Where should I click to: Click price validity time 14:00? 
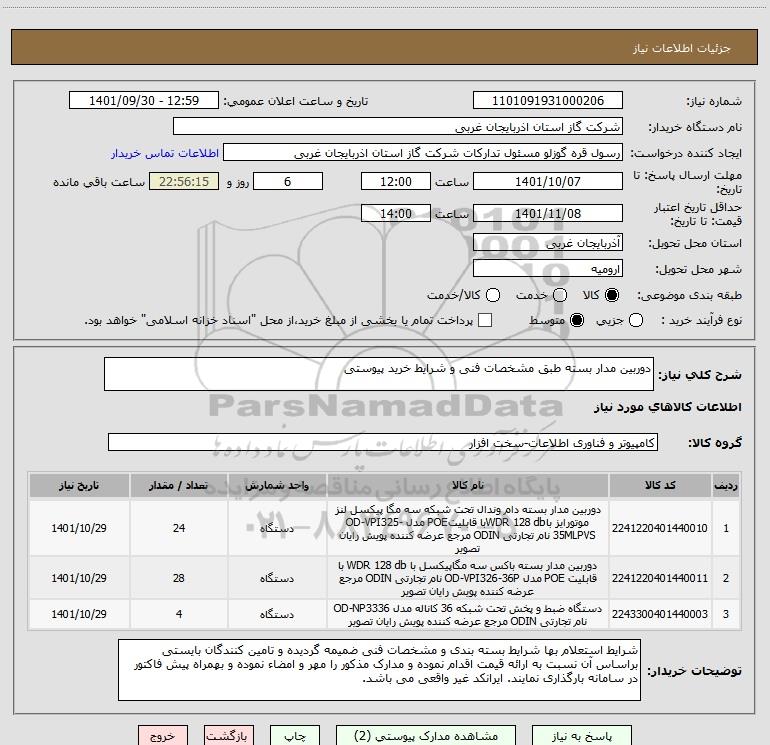pyautogui.click(x=396, y=214)
